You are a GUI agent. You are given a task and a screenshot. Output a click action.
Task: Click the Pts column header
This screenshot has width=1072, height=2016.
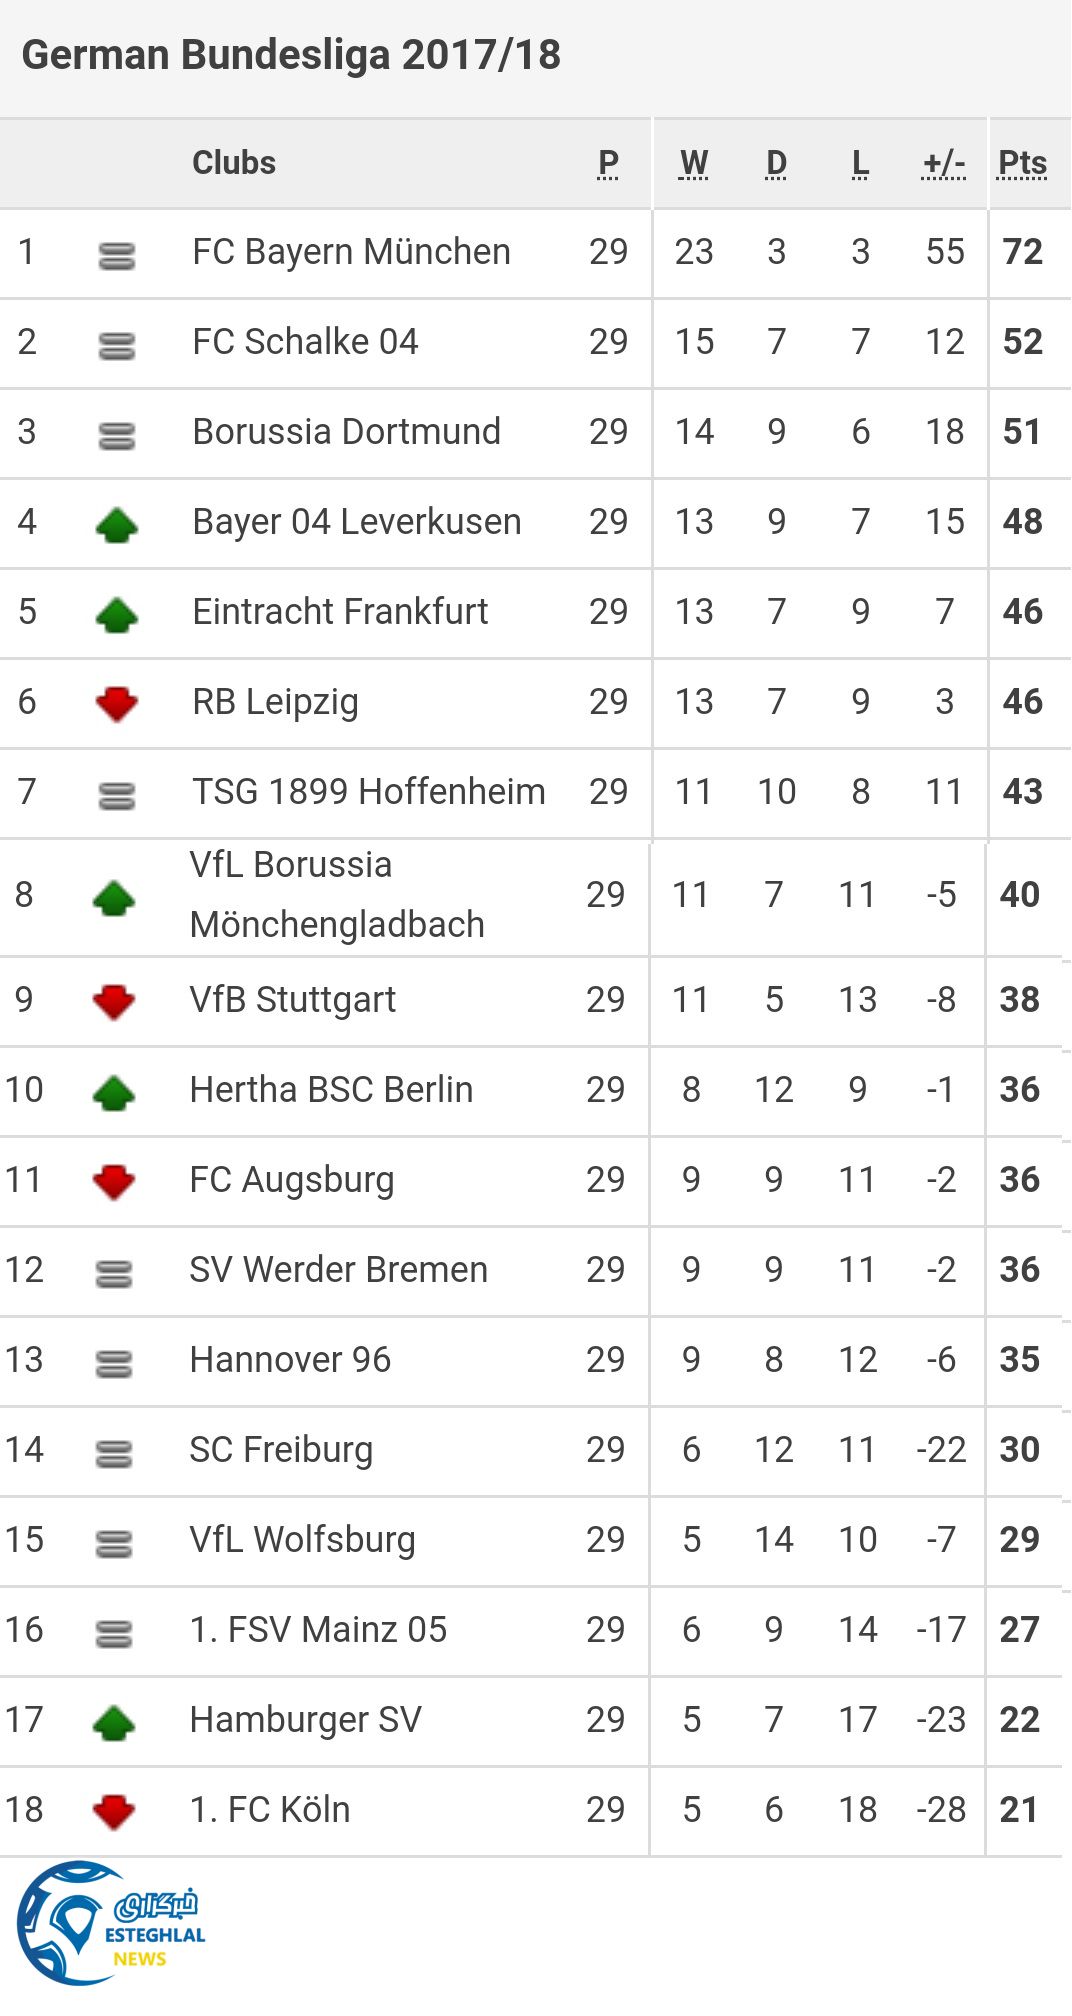click(1022, 163)
